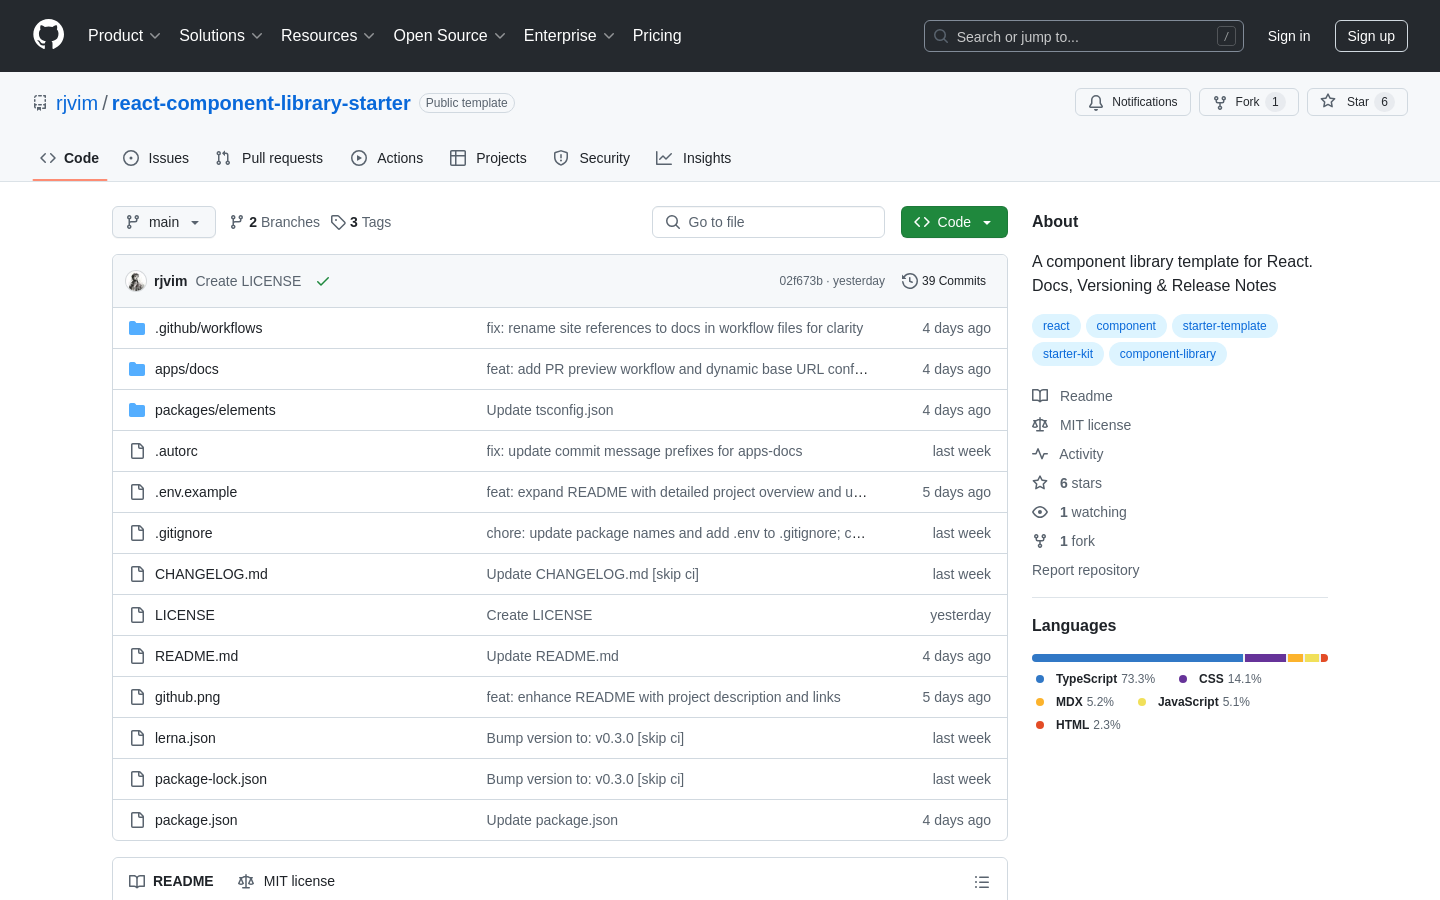Open the CHANGELOG.md file

coord(211,574)
